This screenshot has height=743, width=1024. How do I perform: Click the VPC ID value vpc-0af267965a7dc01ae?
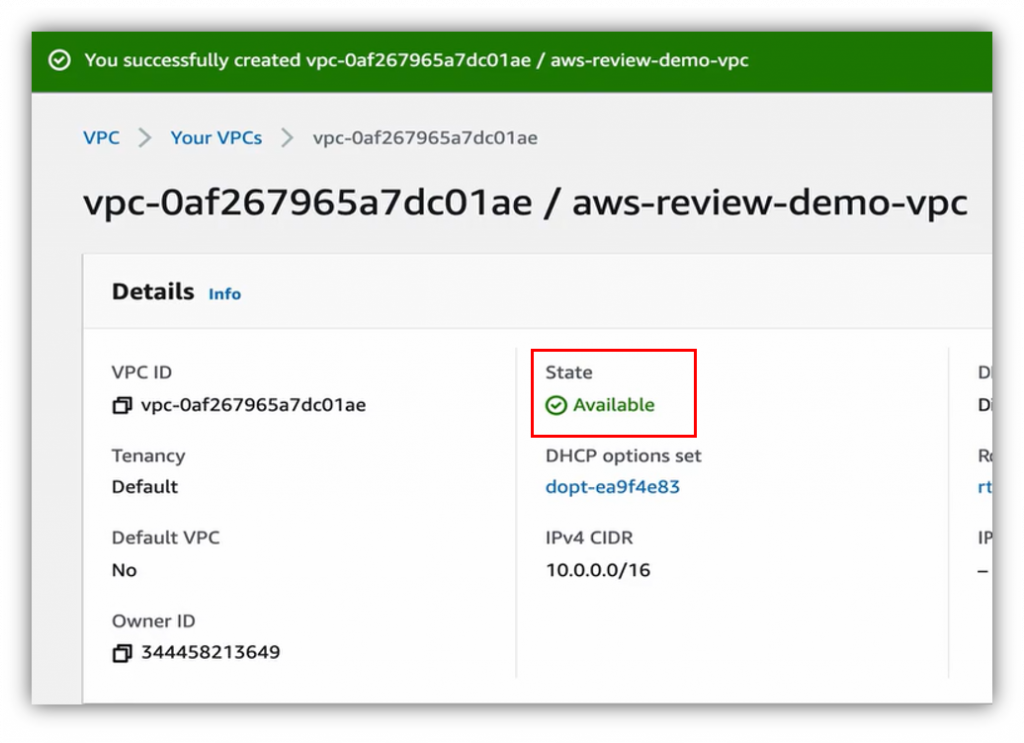click(x=253, y=405)
